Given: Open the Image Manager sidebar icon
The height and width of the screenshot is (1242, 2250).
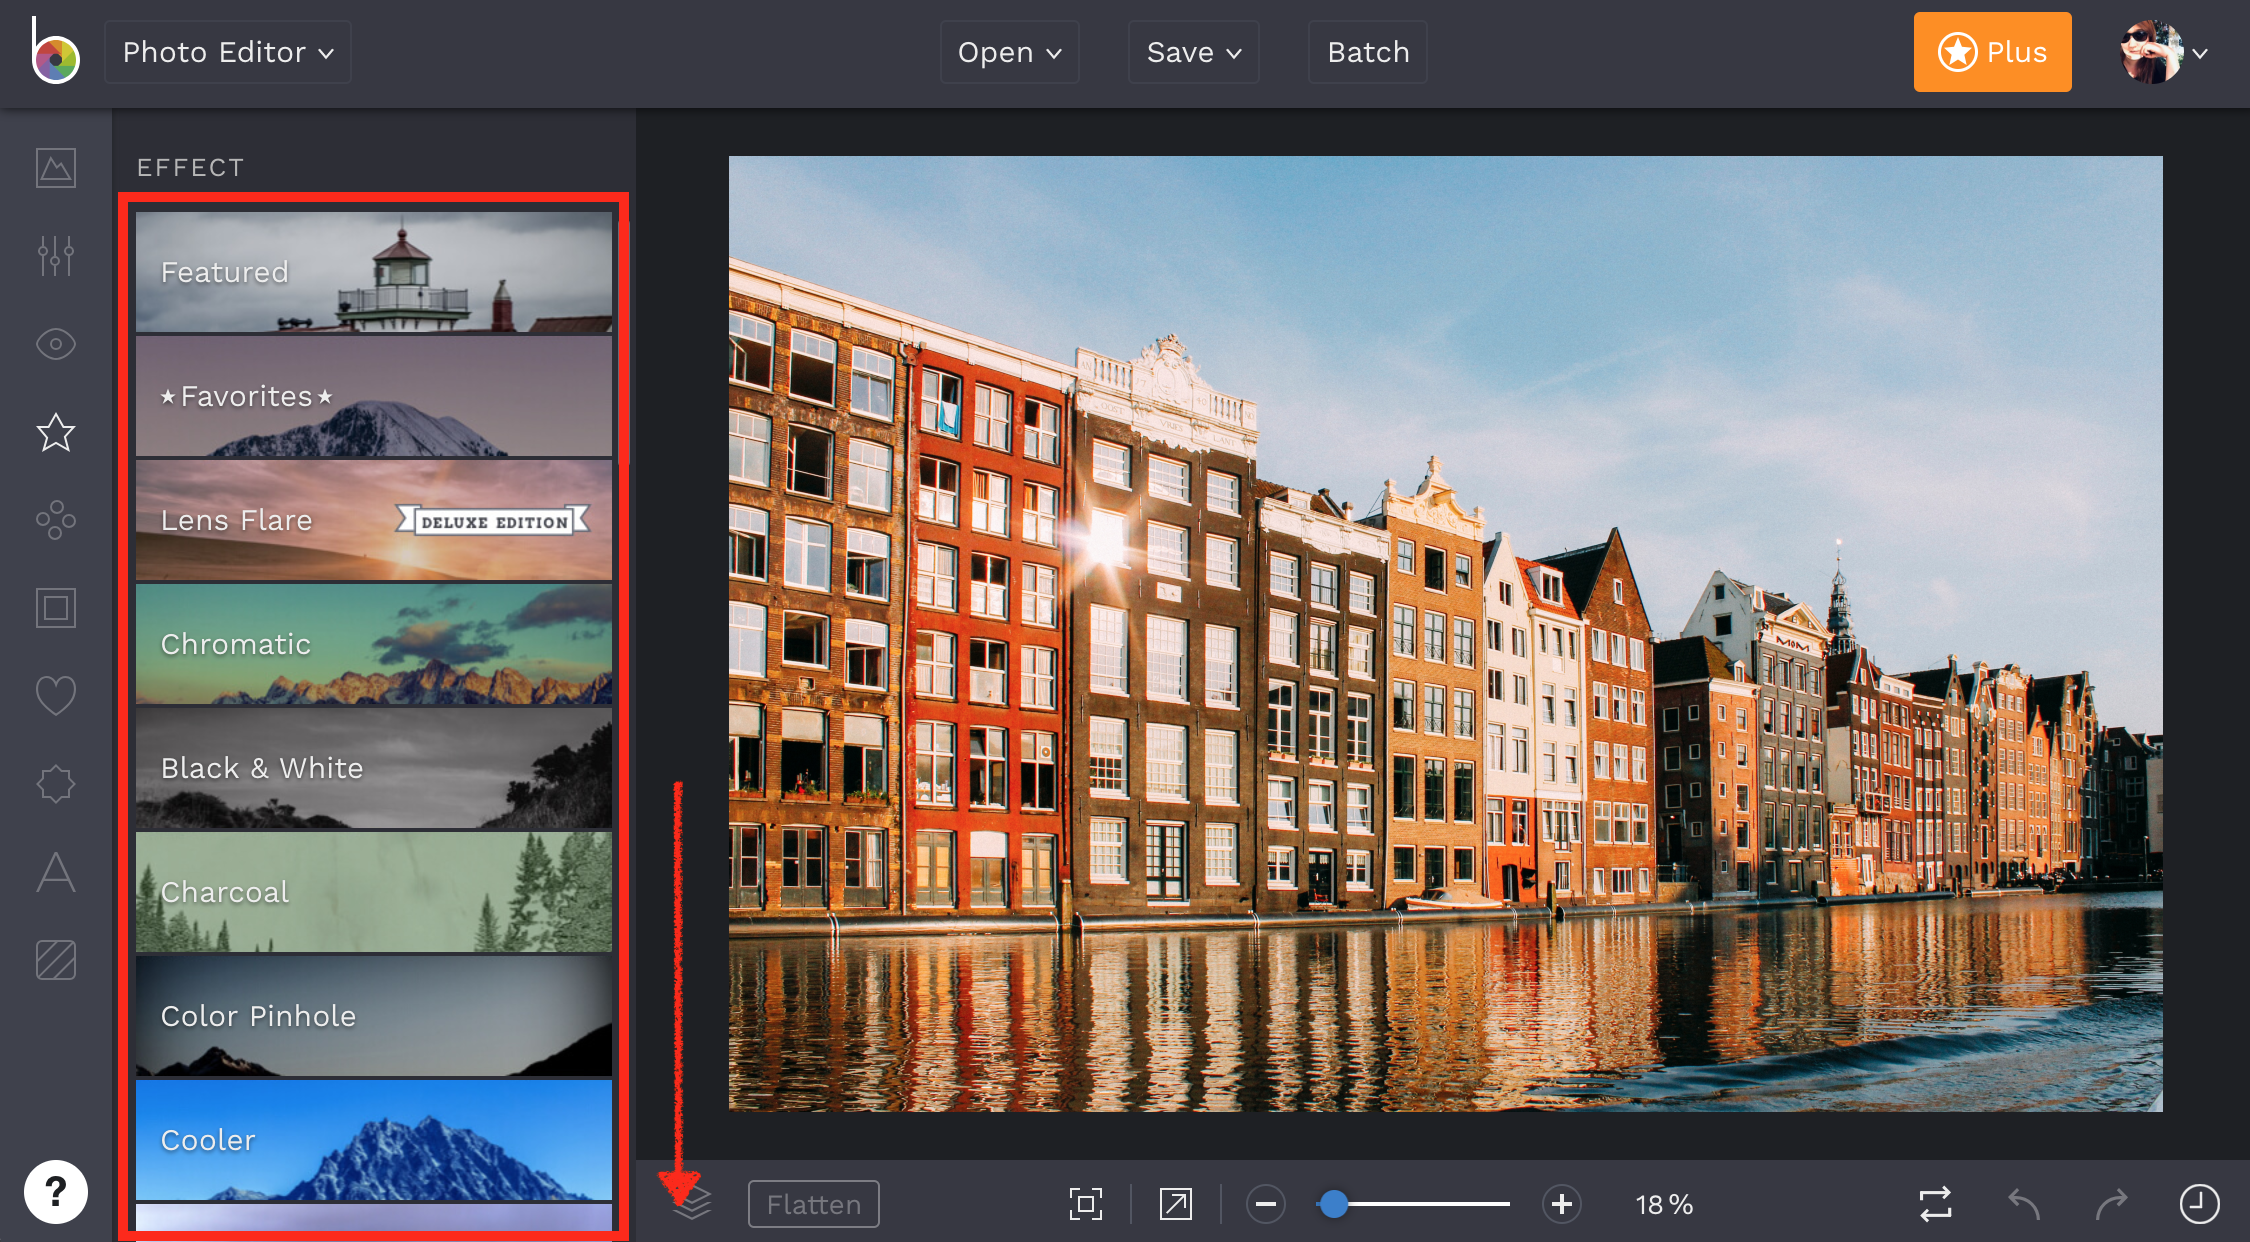Looking at the screenshot, I should pyautogui.click(x=56, y=168).
